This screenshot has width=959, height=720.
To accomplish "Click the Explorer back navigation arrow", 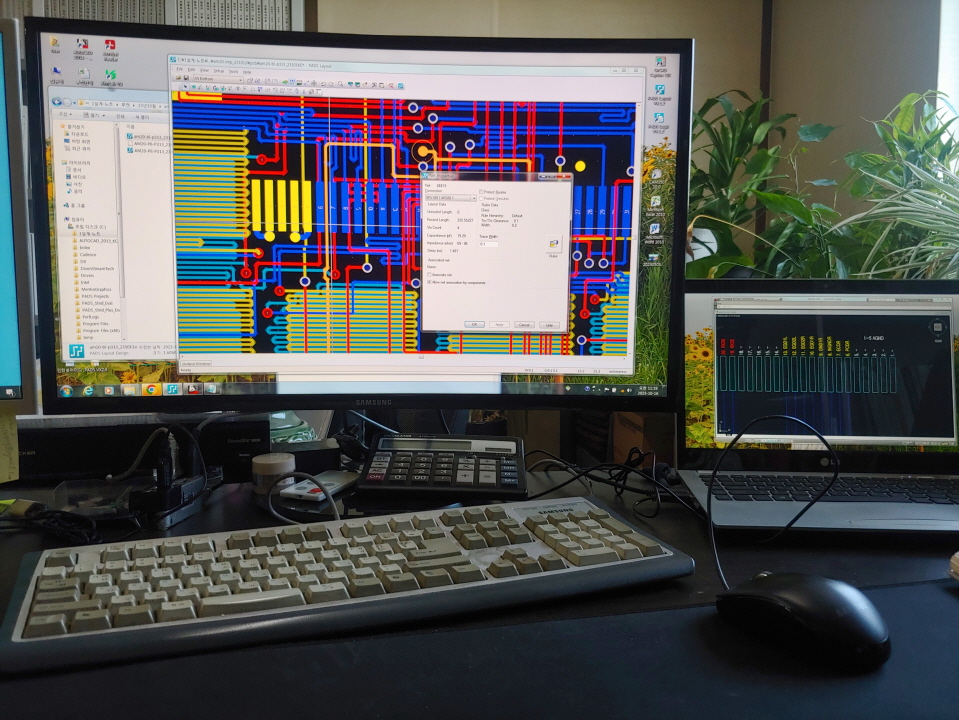I will 57,102.
